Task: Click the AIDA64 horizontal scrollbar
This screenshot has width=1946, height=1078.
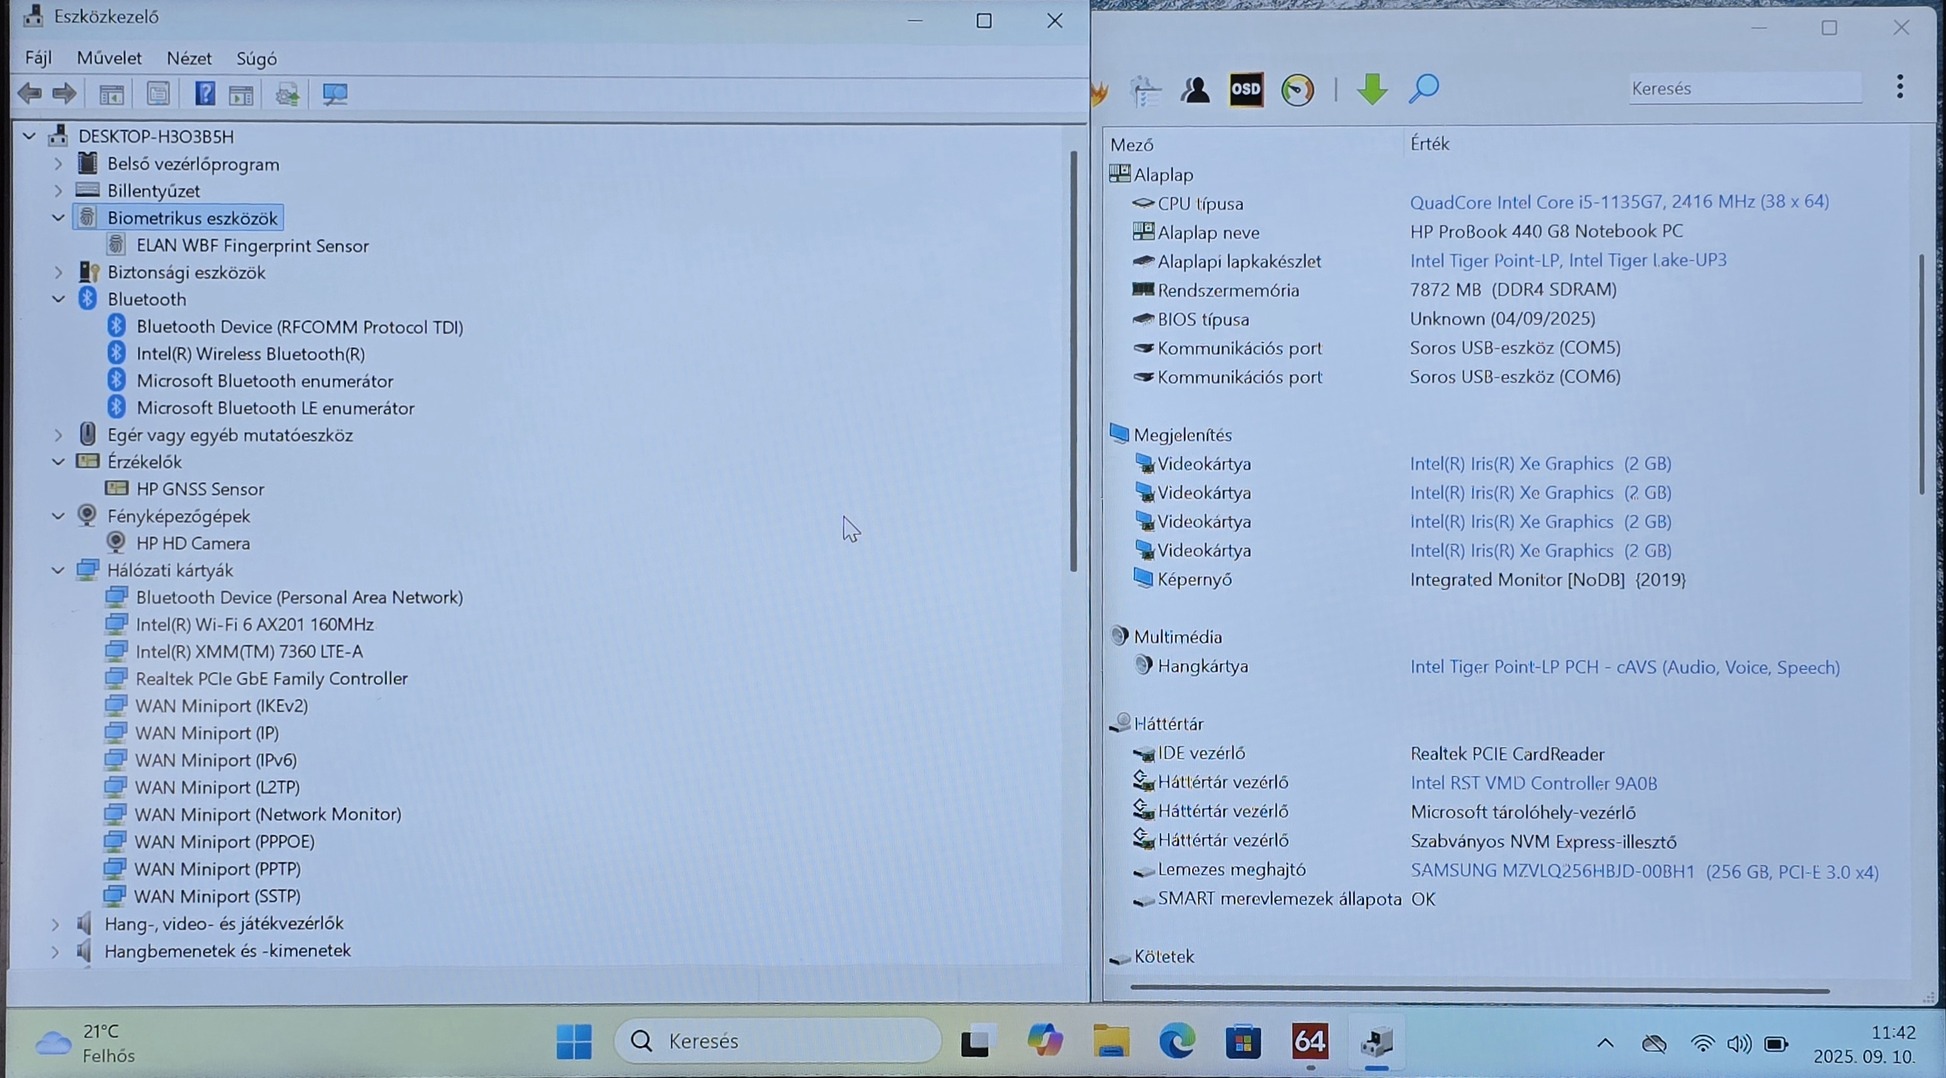Action: click(x=1480, y=990)
